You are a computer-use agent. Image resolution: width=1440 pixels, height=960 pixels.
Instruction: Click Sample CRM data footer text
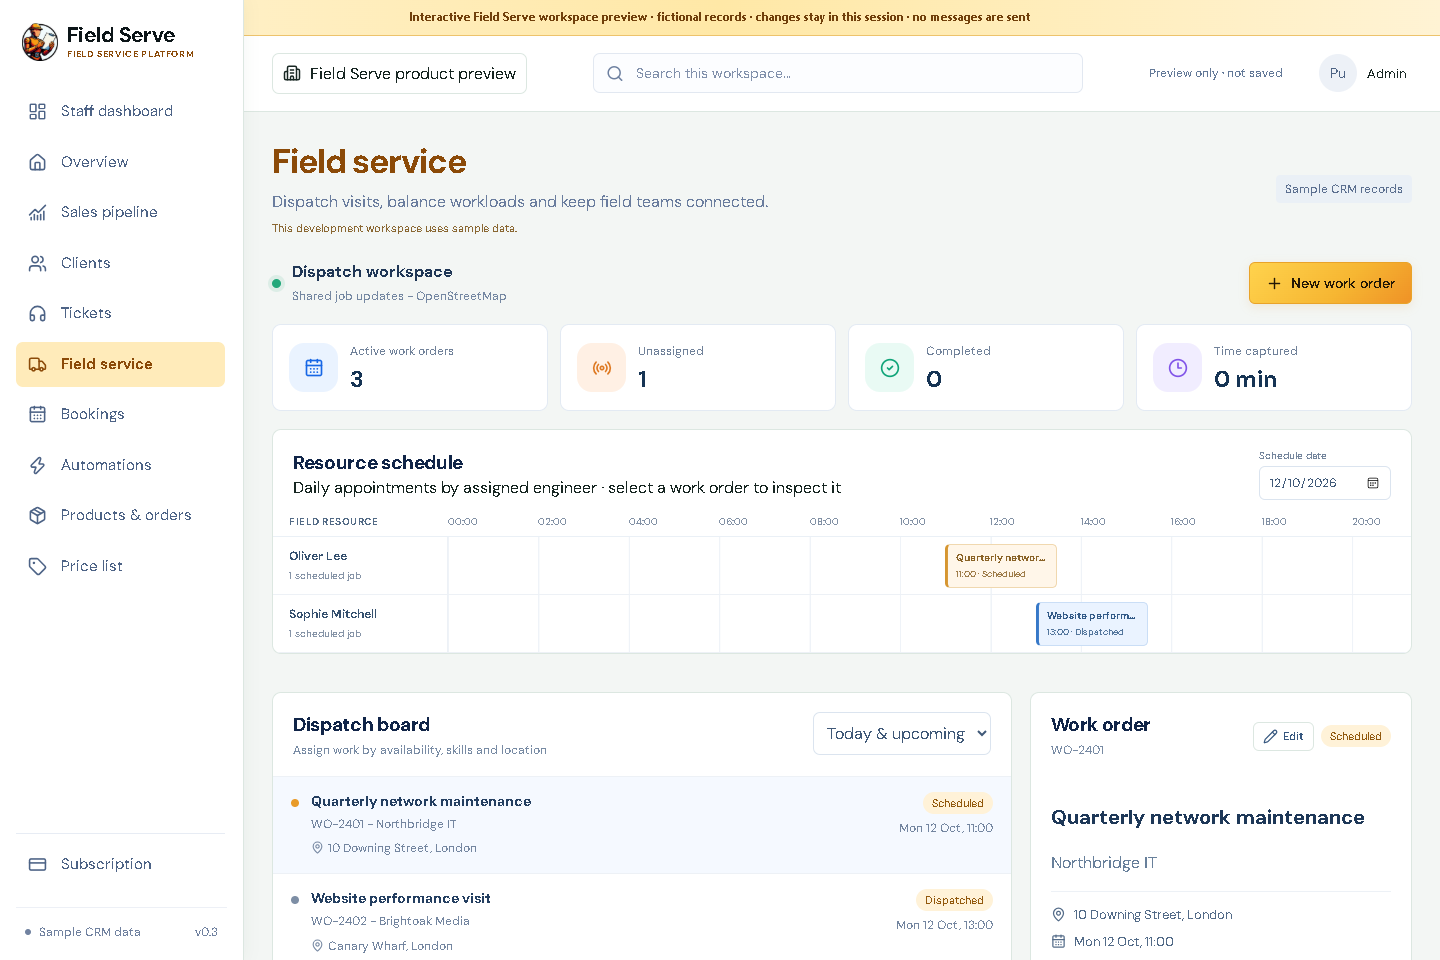click(90, 932)
